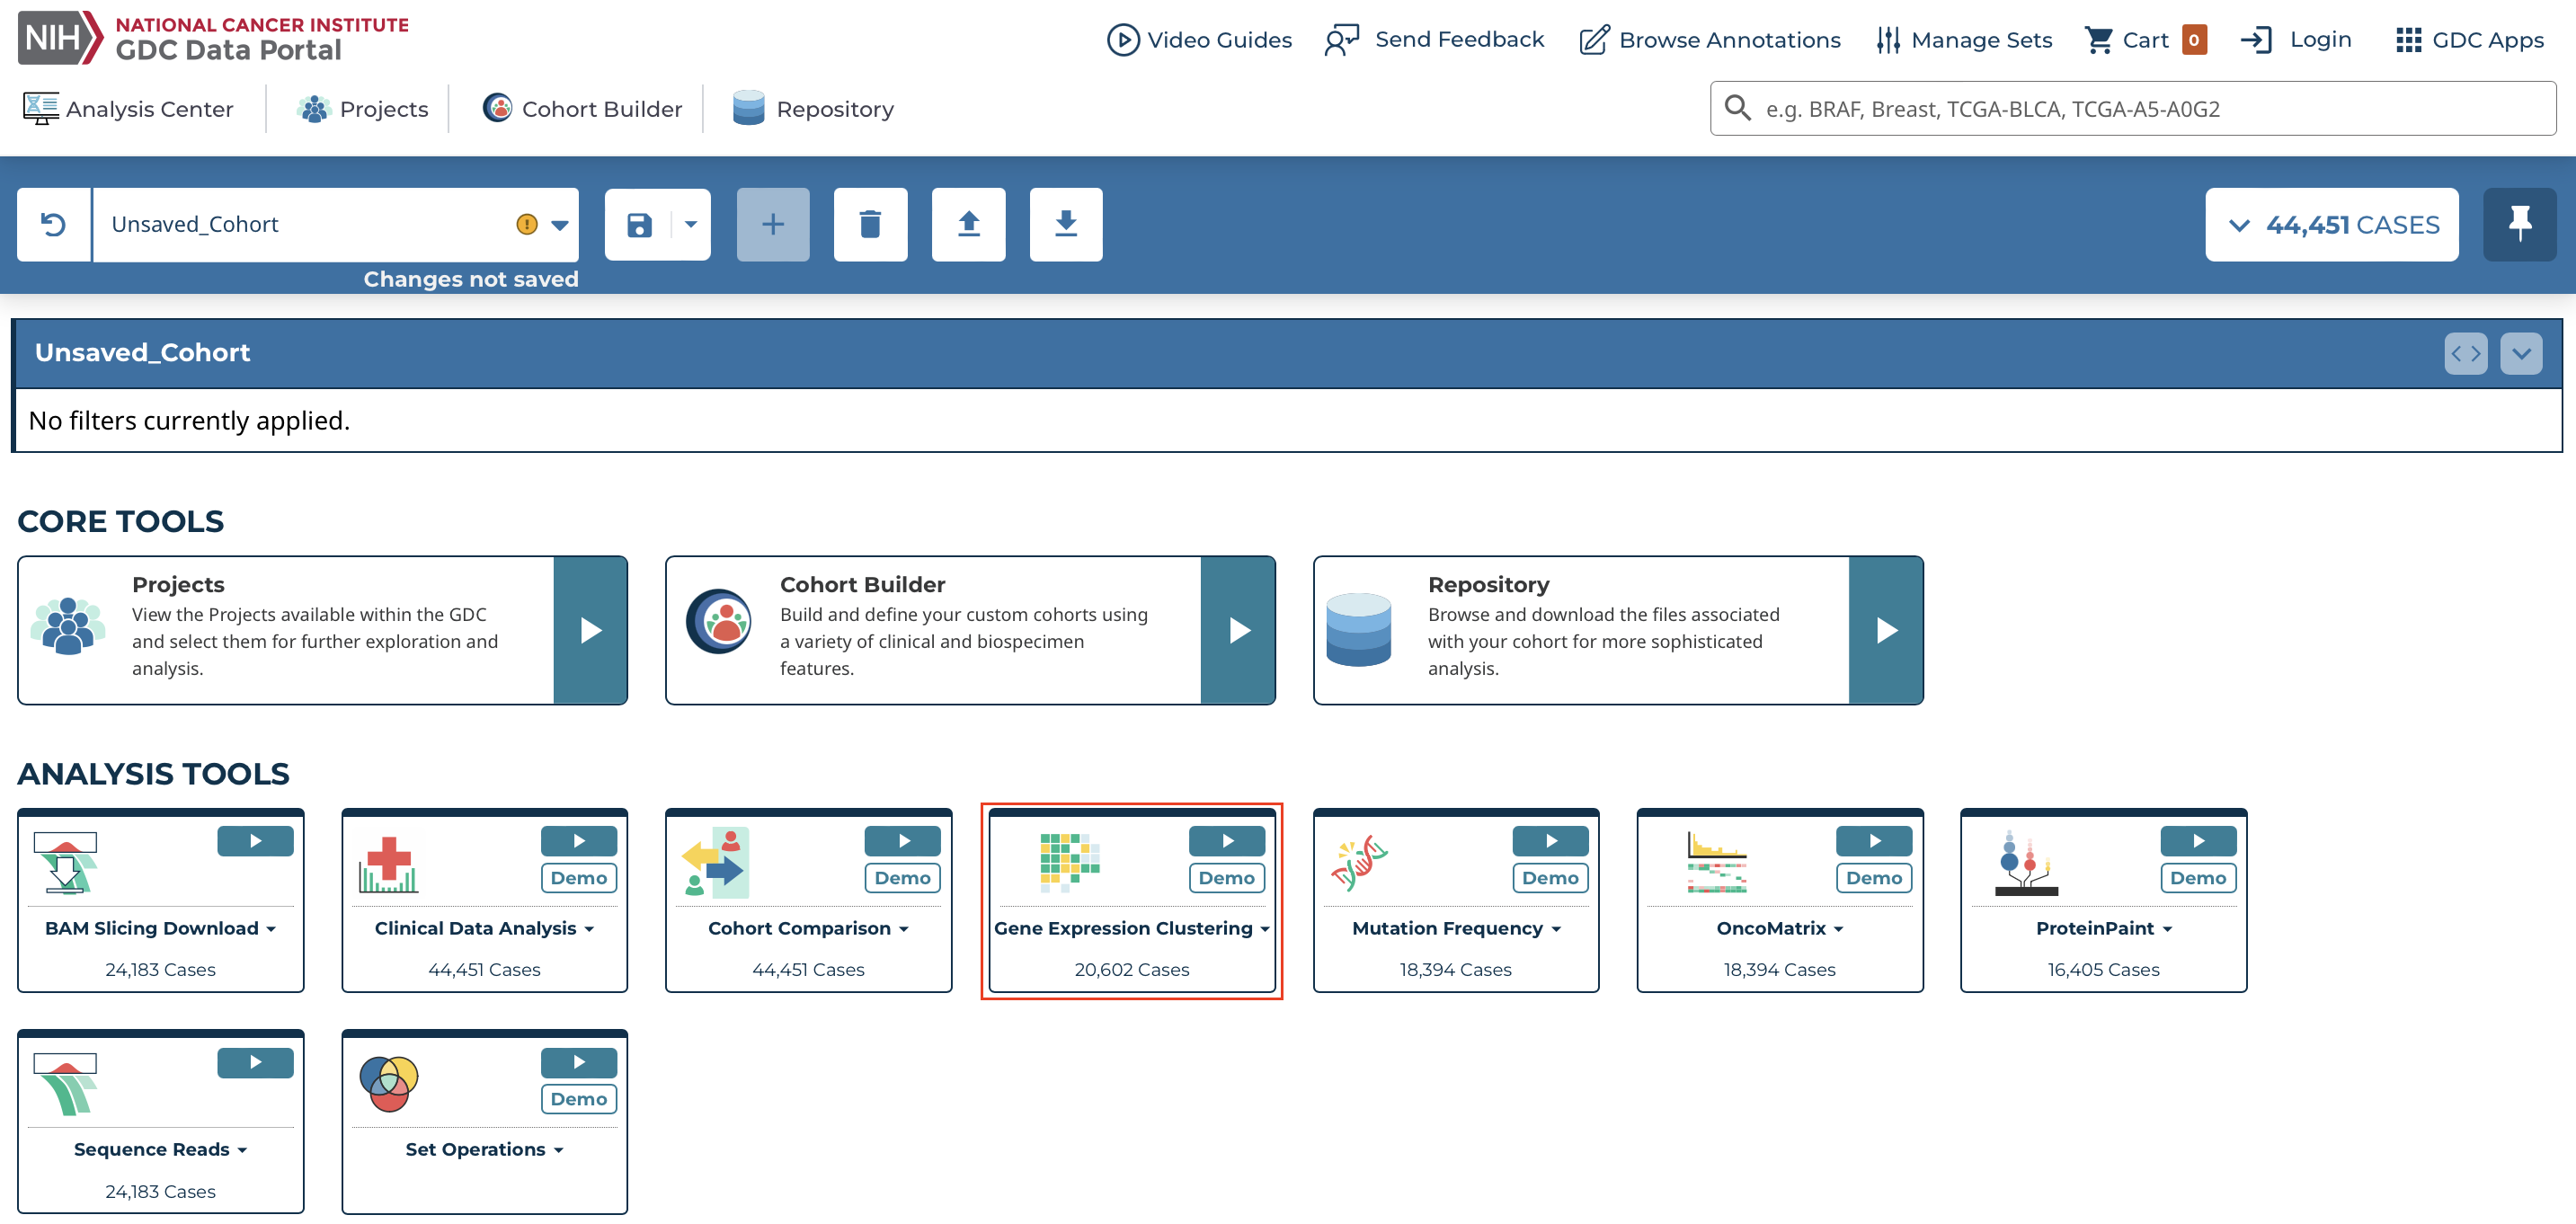This screenshot has height=1224, width=2576.
Task: Click the upload cohort arrow icon
Action: click(968, 225)
